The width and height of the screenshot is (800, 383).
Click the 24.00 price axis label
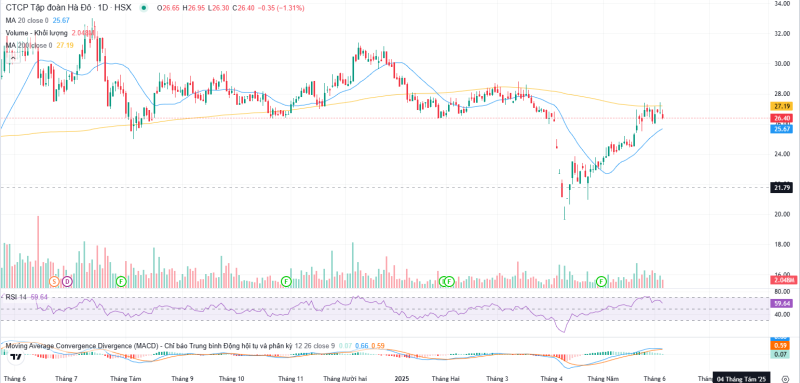point(782,154)
